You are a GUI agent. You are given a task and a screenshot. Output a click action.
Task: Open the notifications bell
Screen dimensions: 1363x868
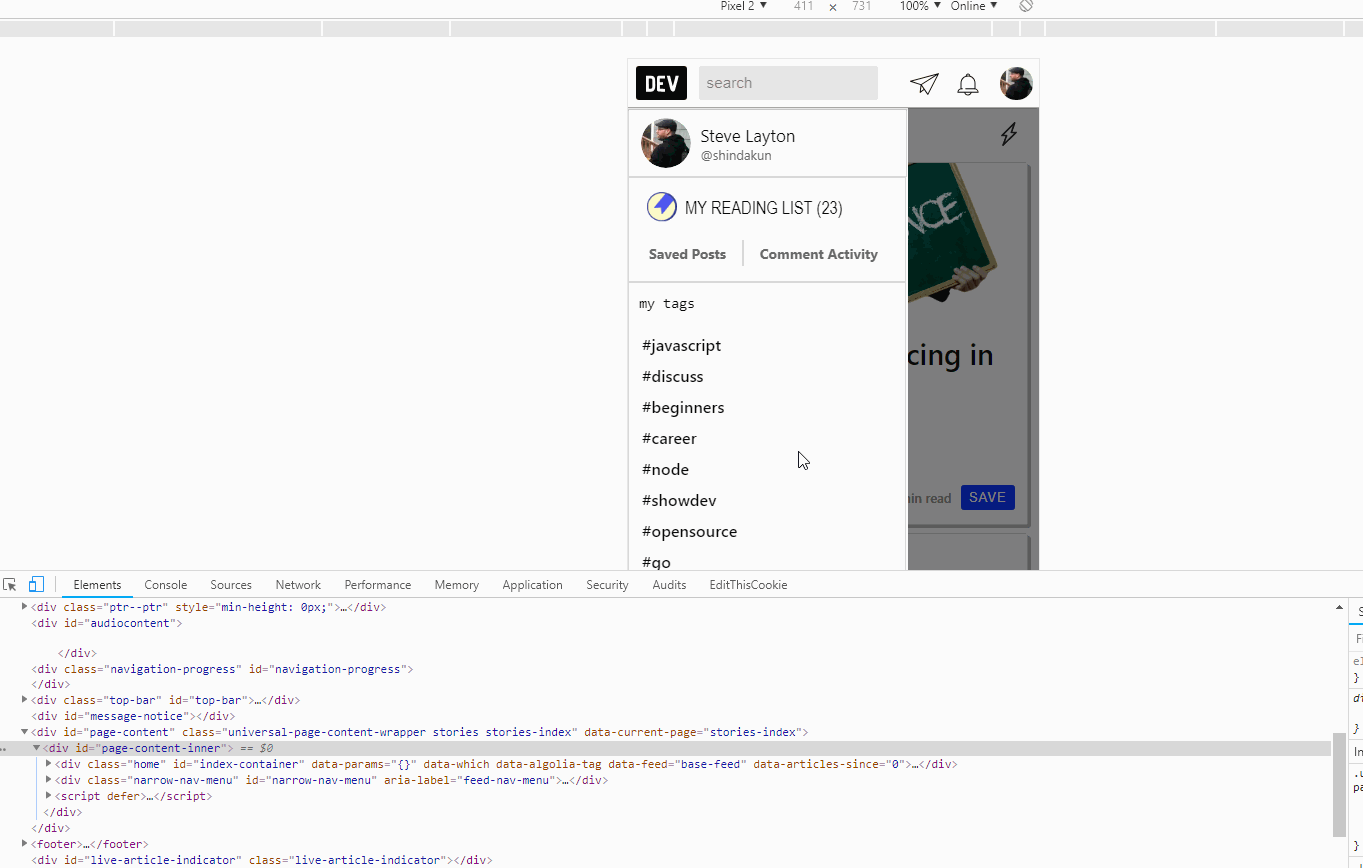coord(967,84)
